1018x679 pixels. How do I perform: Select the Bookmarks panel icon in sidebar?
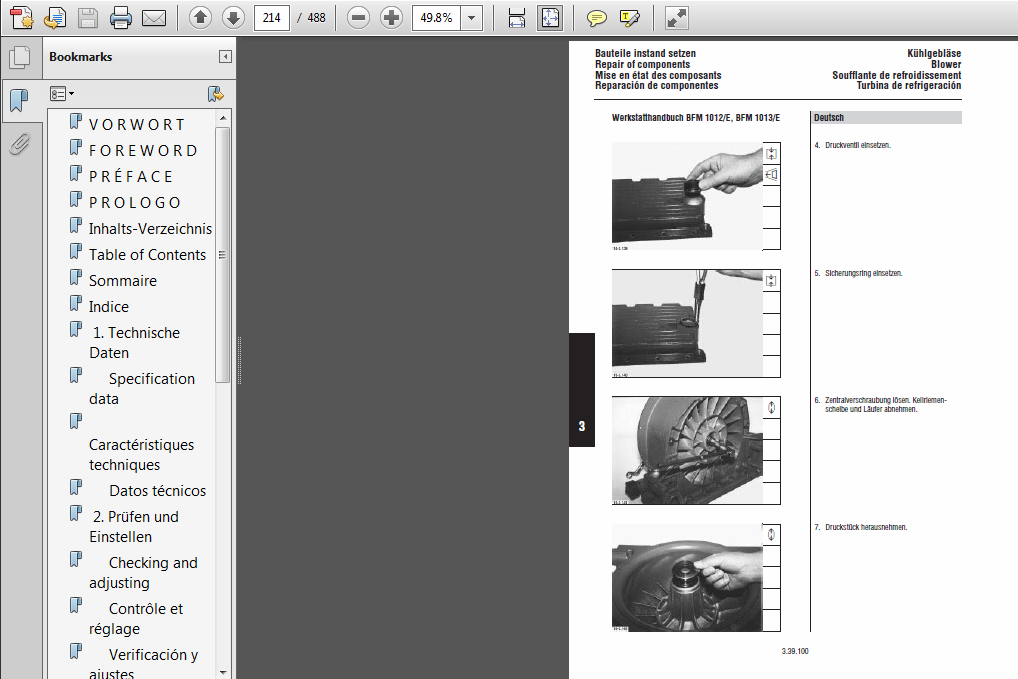coord(20,101)
